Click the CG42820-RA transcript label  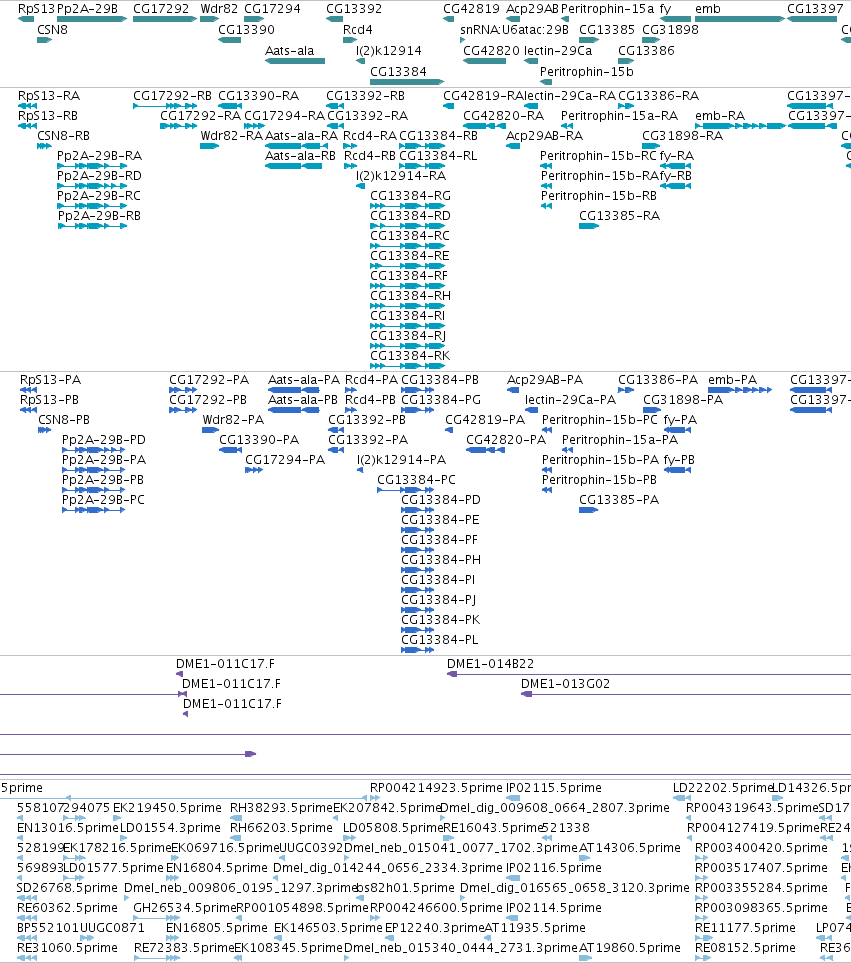pos(503,116)
